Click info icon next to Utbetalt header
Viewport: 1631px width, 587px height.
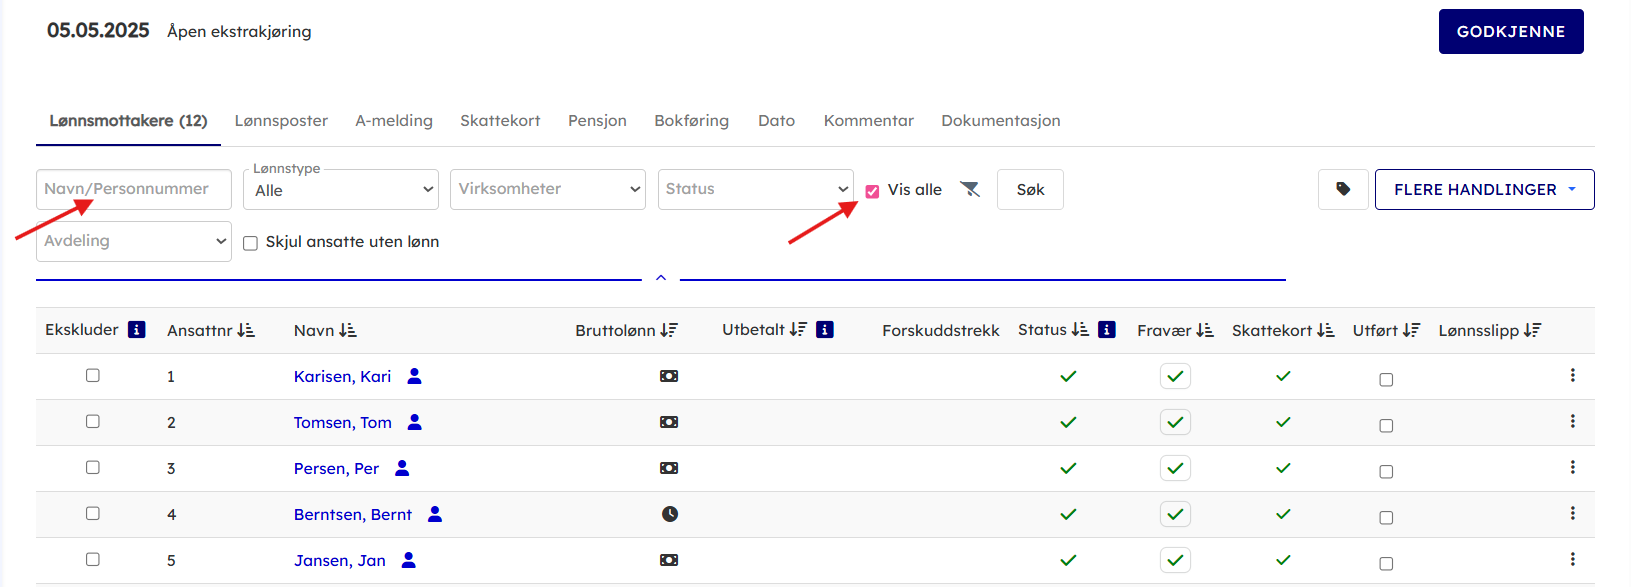point(825,330)
